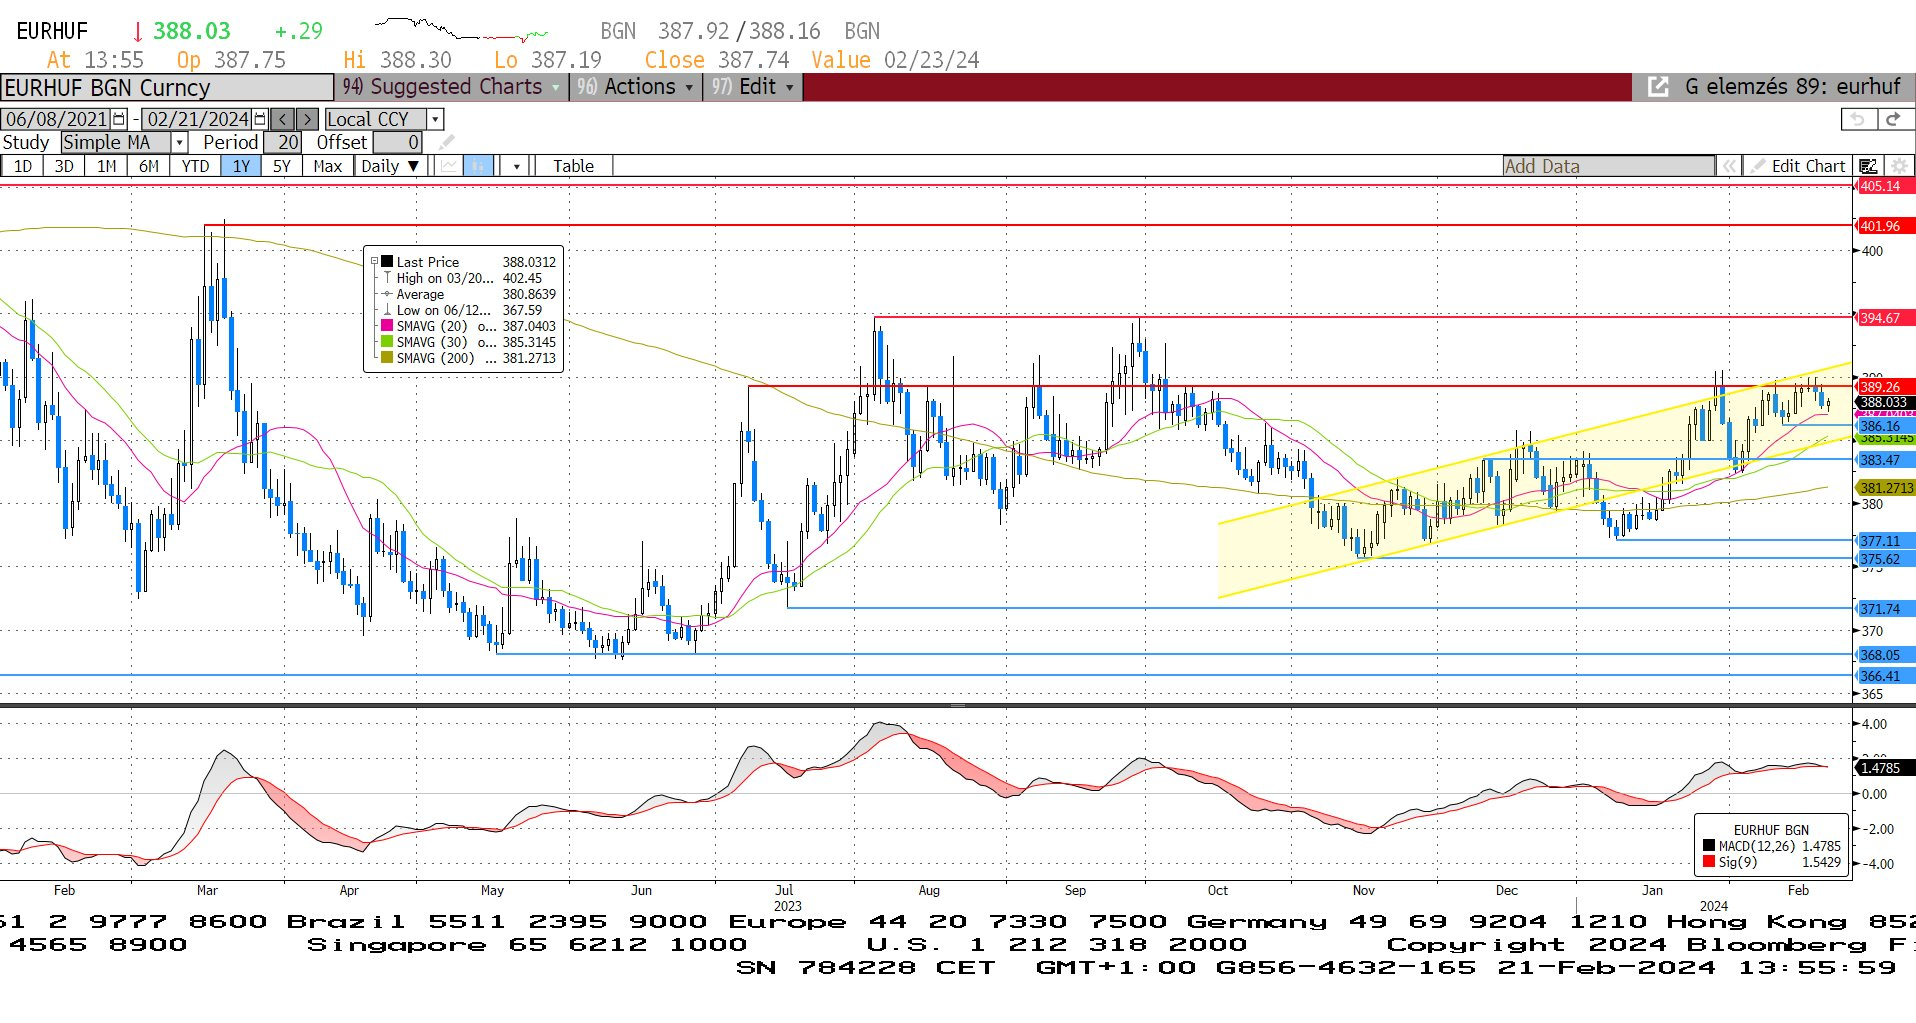Undo the last chart change
Screen dimensions: 1916x1023
click(1858, 119)
